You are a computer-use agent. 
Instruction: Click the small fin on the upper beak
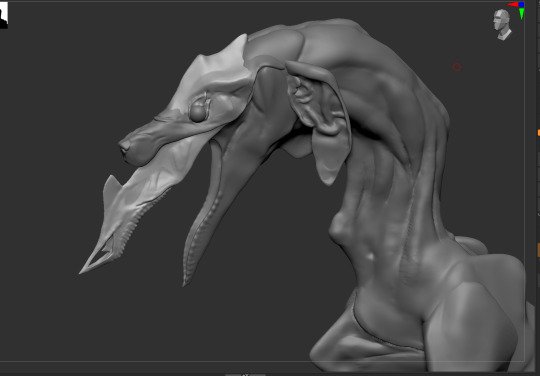tap(111, 189)
